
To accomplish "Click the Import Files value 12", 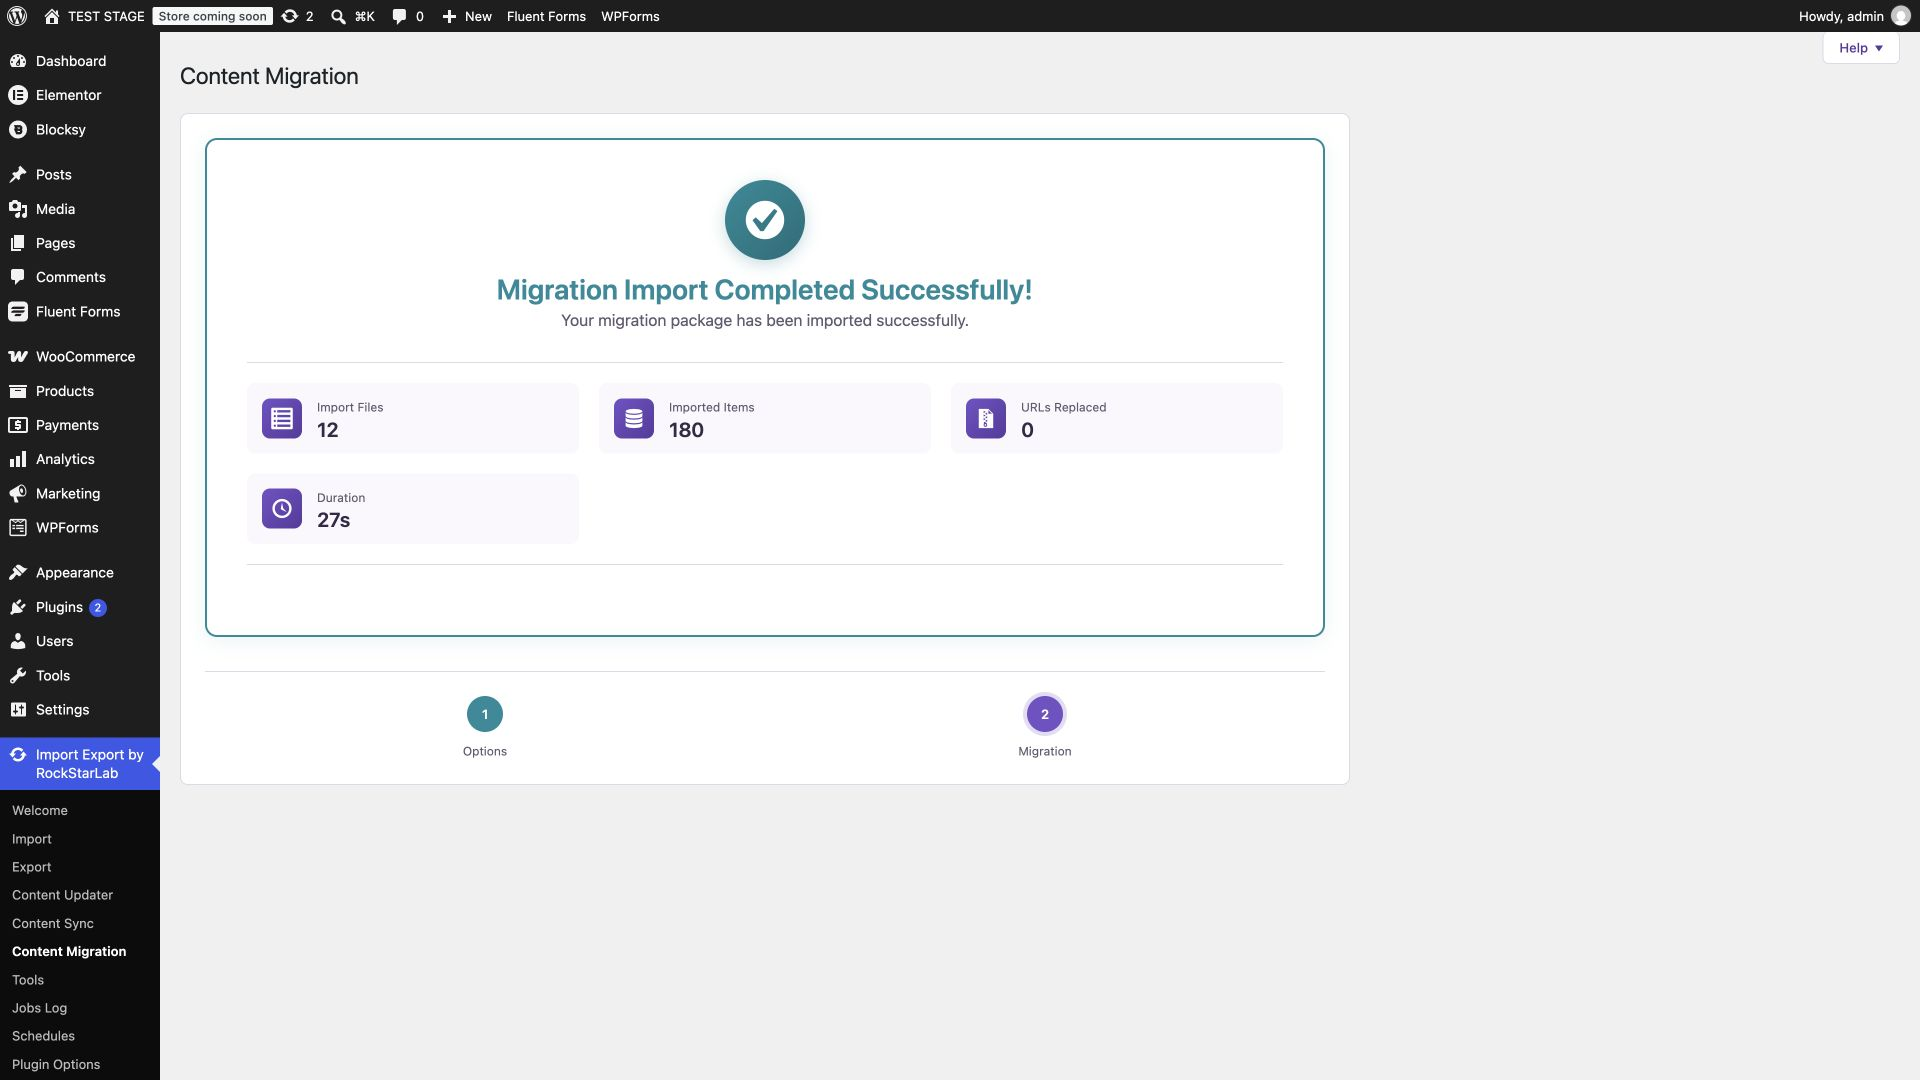I will click(328, 430).
